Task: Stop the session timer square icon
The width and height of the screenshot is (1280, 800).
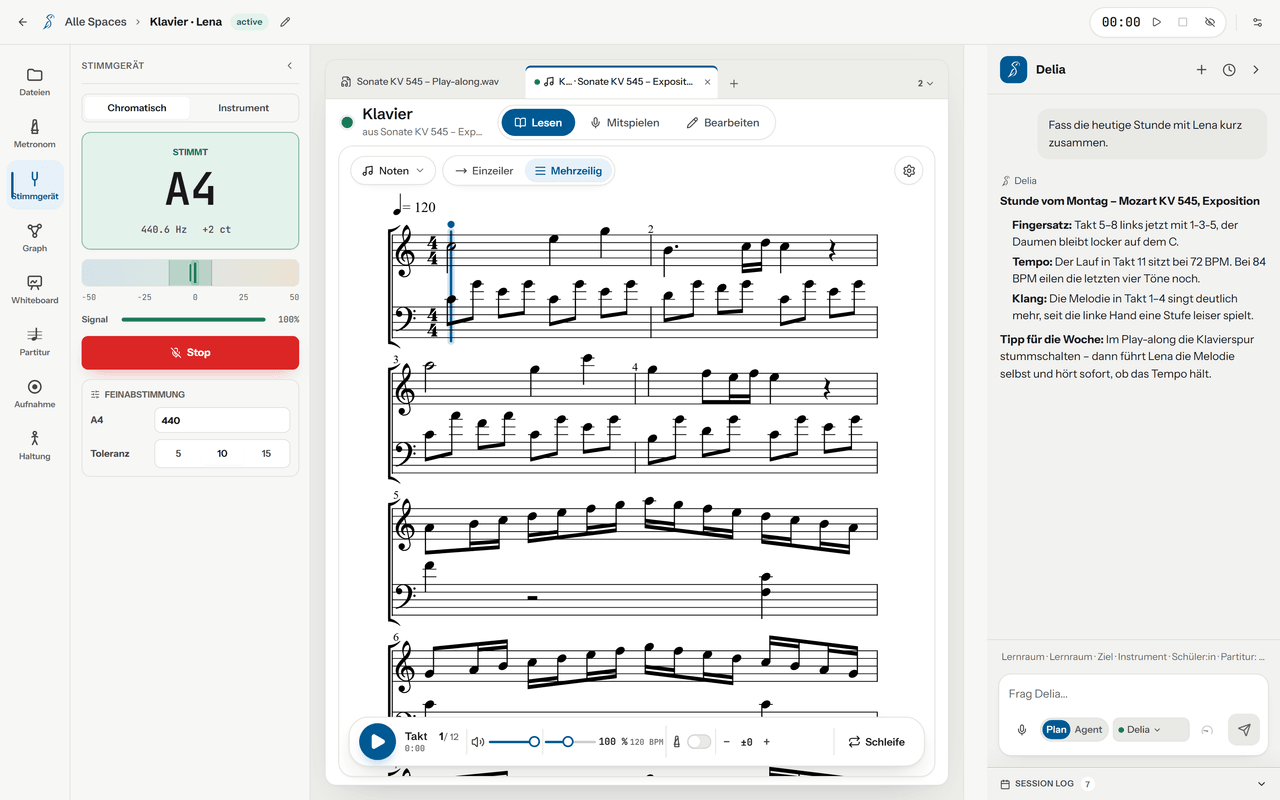Action: coord(1183,22)
